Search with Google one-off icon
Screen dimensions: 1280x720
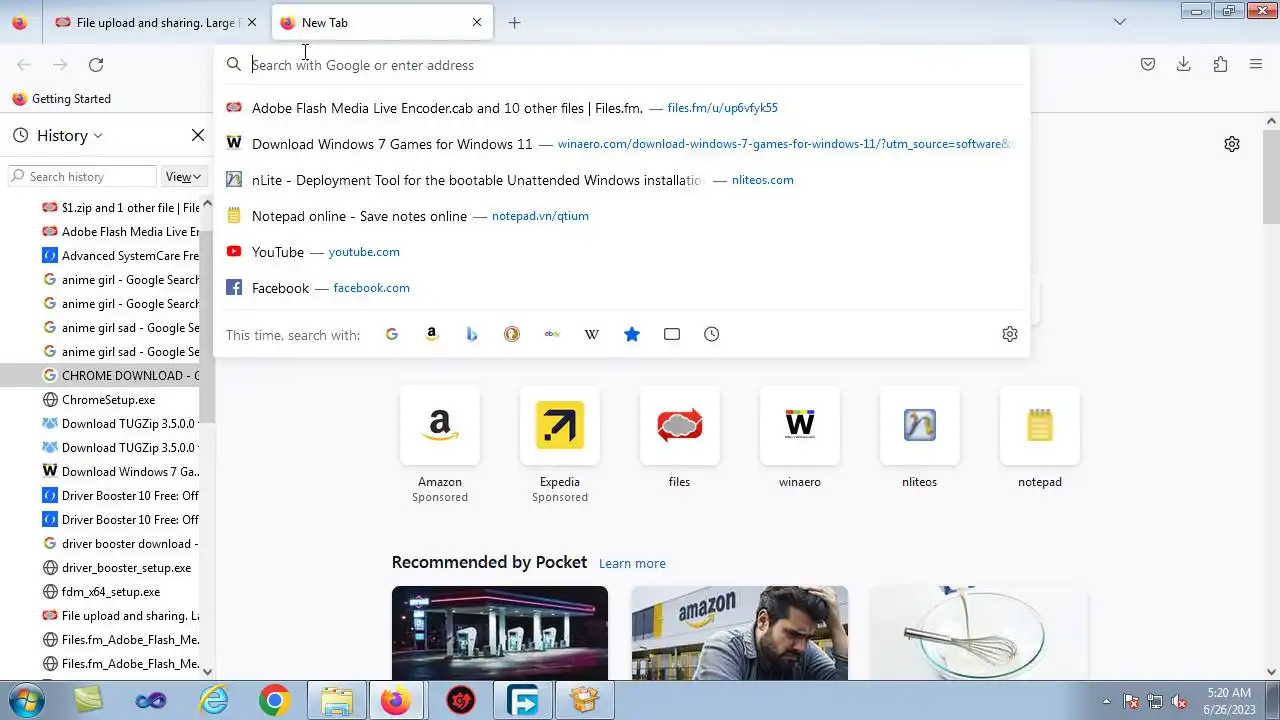[392, 334]
